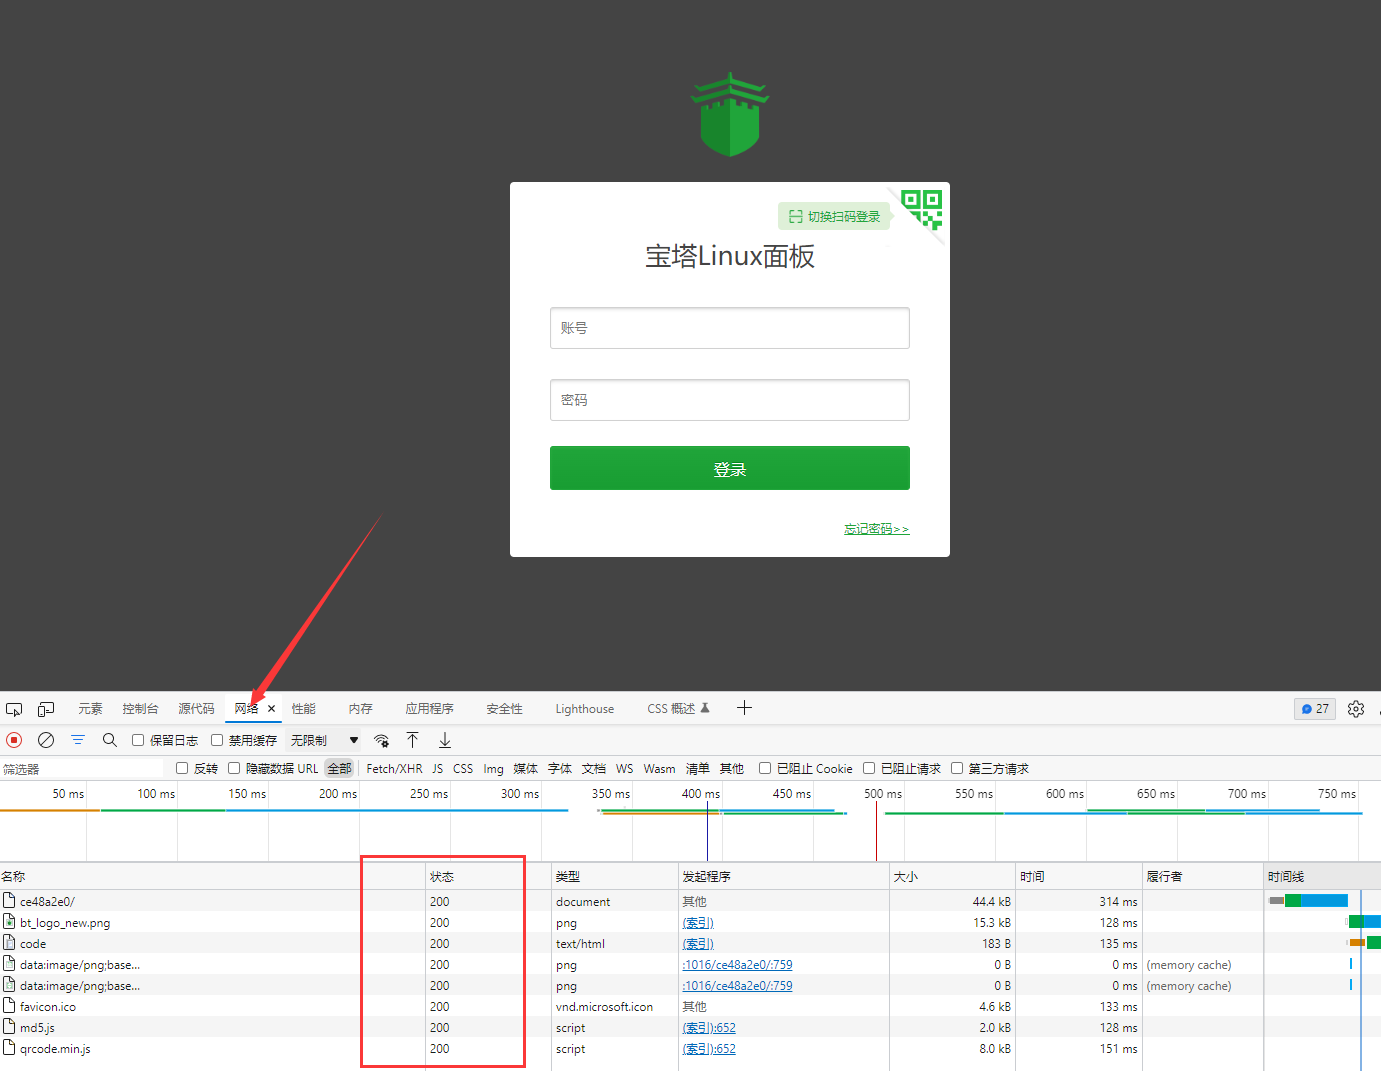Viewport: 1381px width, 1071px height.
Task: Sort by the 状态 column header
Action: (x=488, y=876)
